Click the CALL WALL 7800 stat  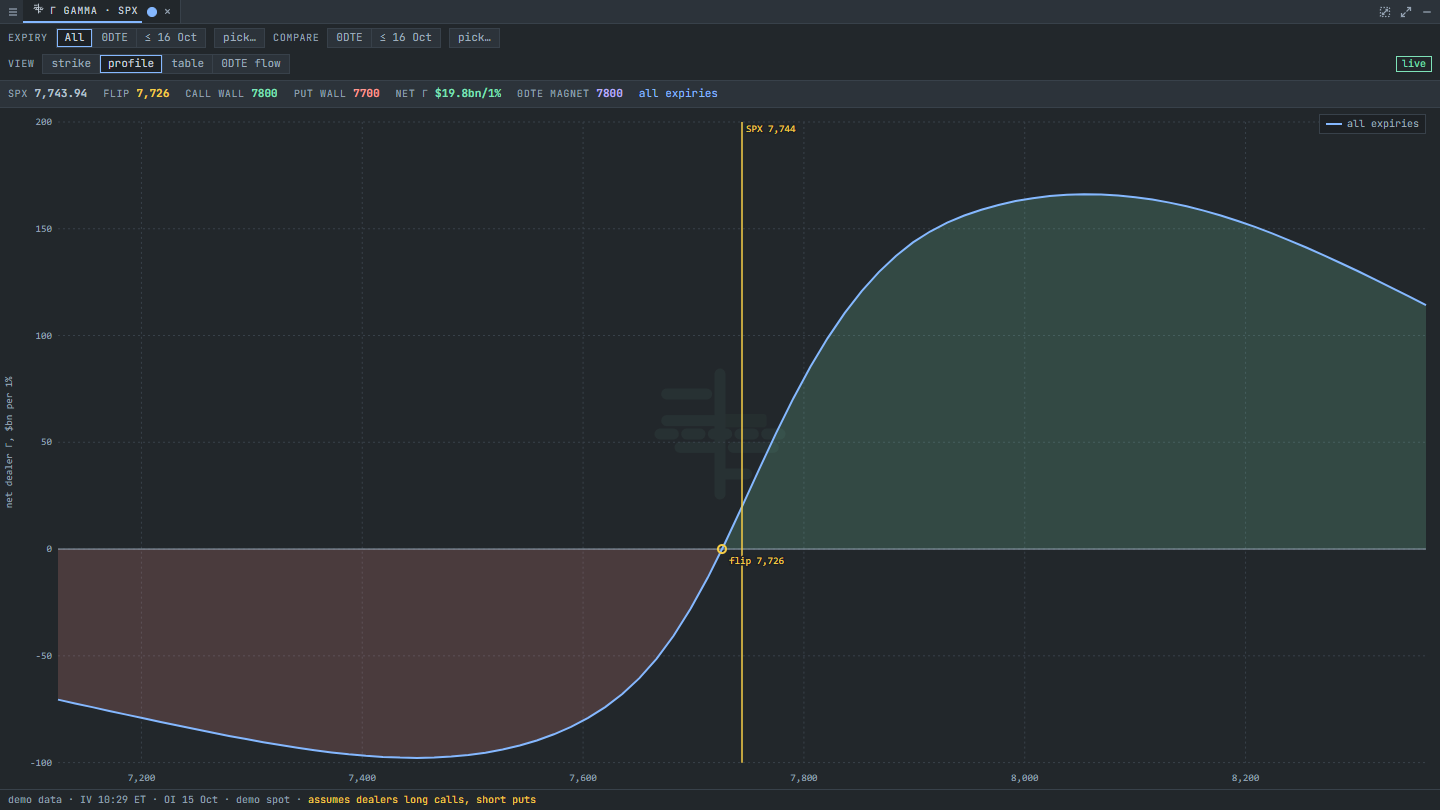click(231, 94)
